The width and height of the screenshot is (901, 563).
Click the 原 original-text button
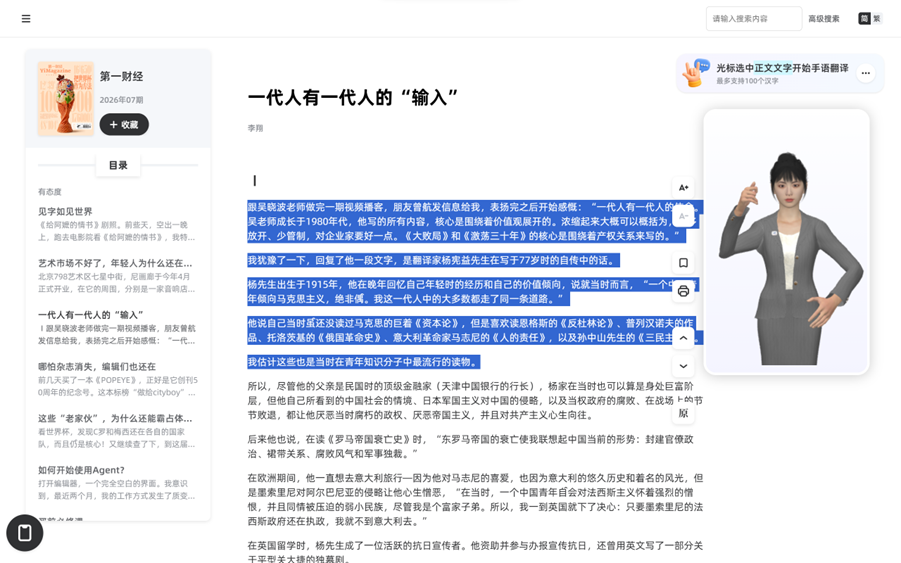[683, 412]
